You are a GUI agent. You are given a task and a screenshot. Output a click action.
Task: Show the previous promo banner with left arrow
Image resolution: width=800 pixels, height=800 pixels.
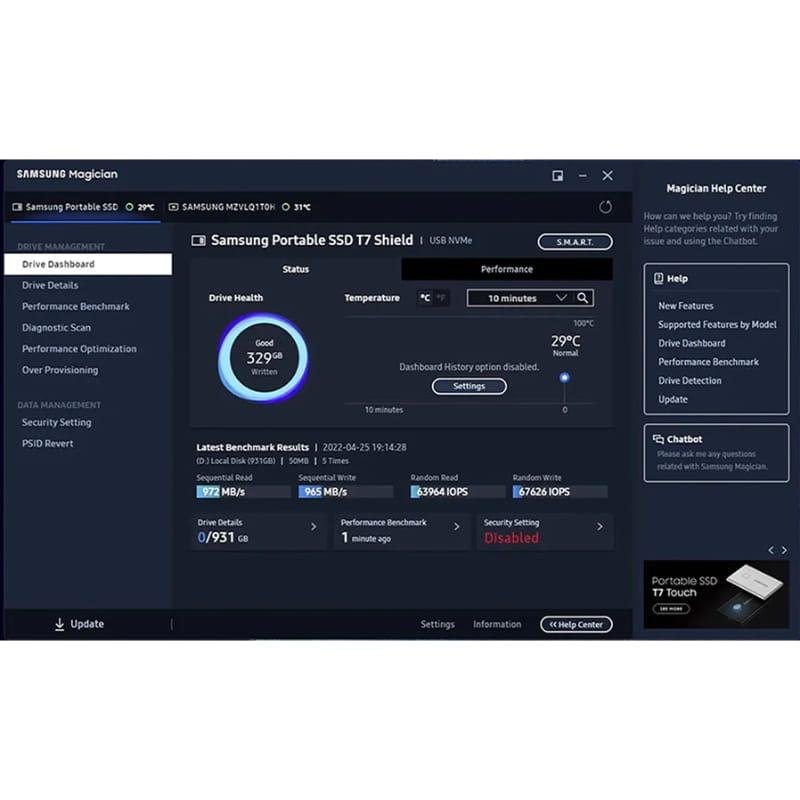click(770, 550)
